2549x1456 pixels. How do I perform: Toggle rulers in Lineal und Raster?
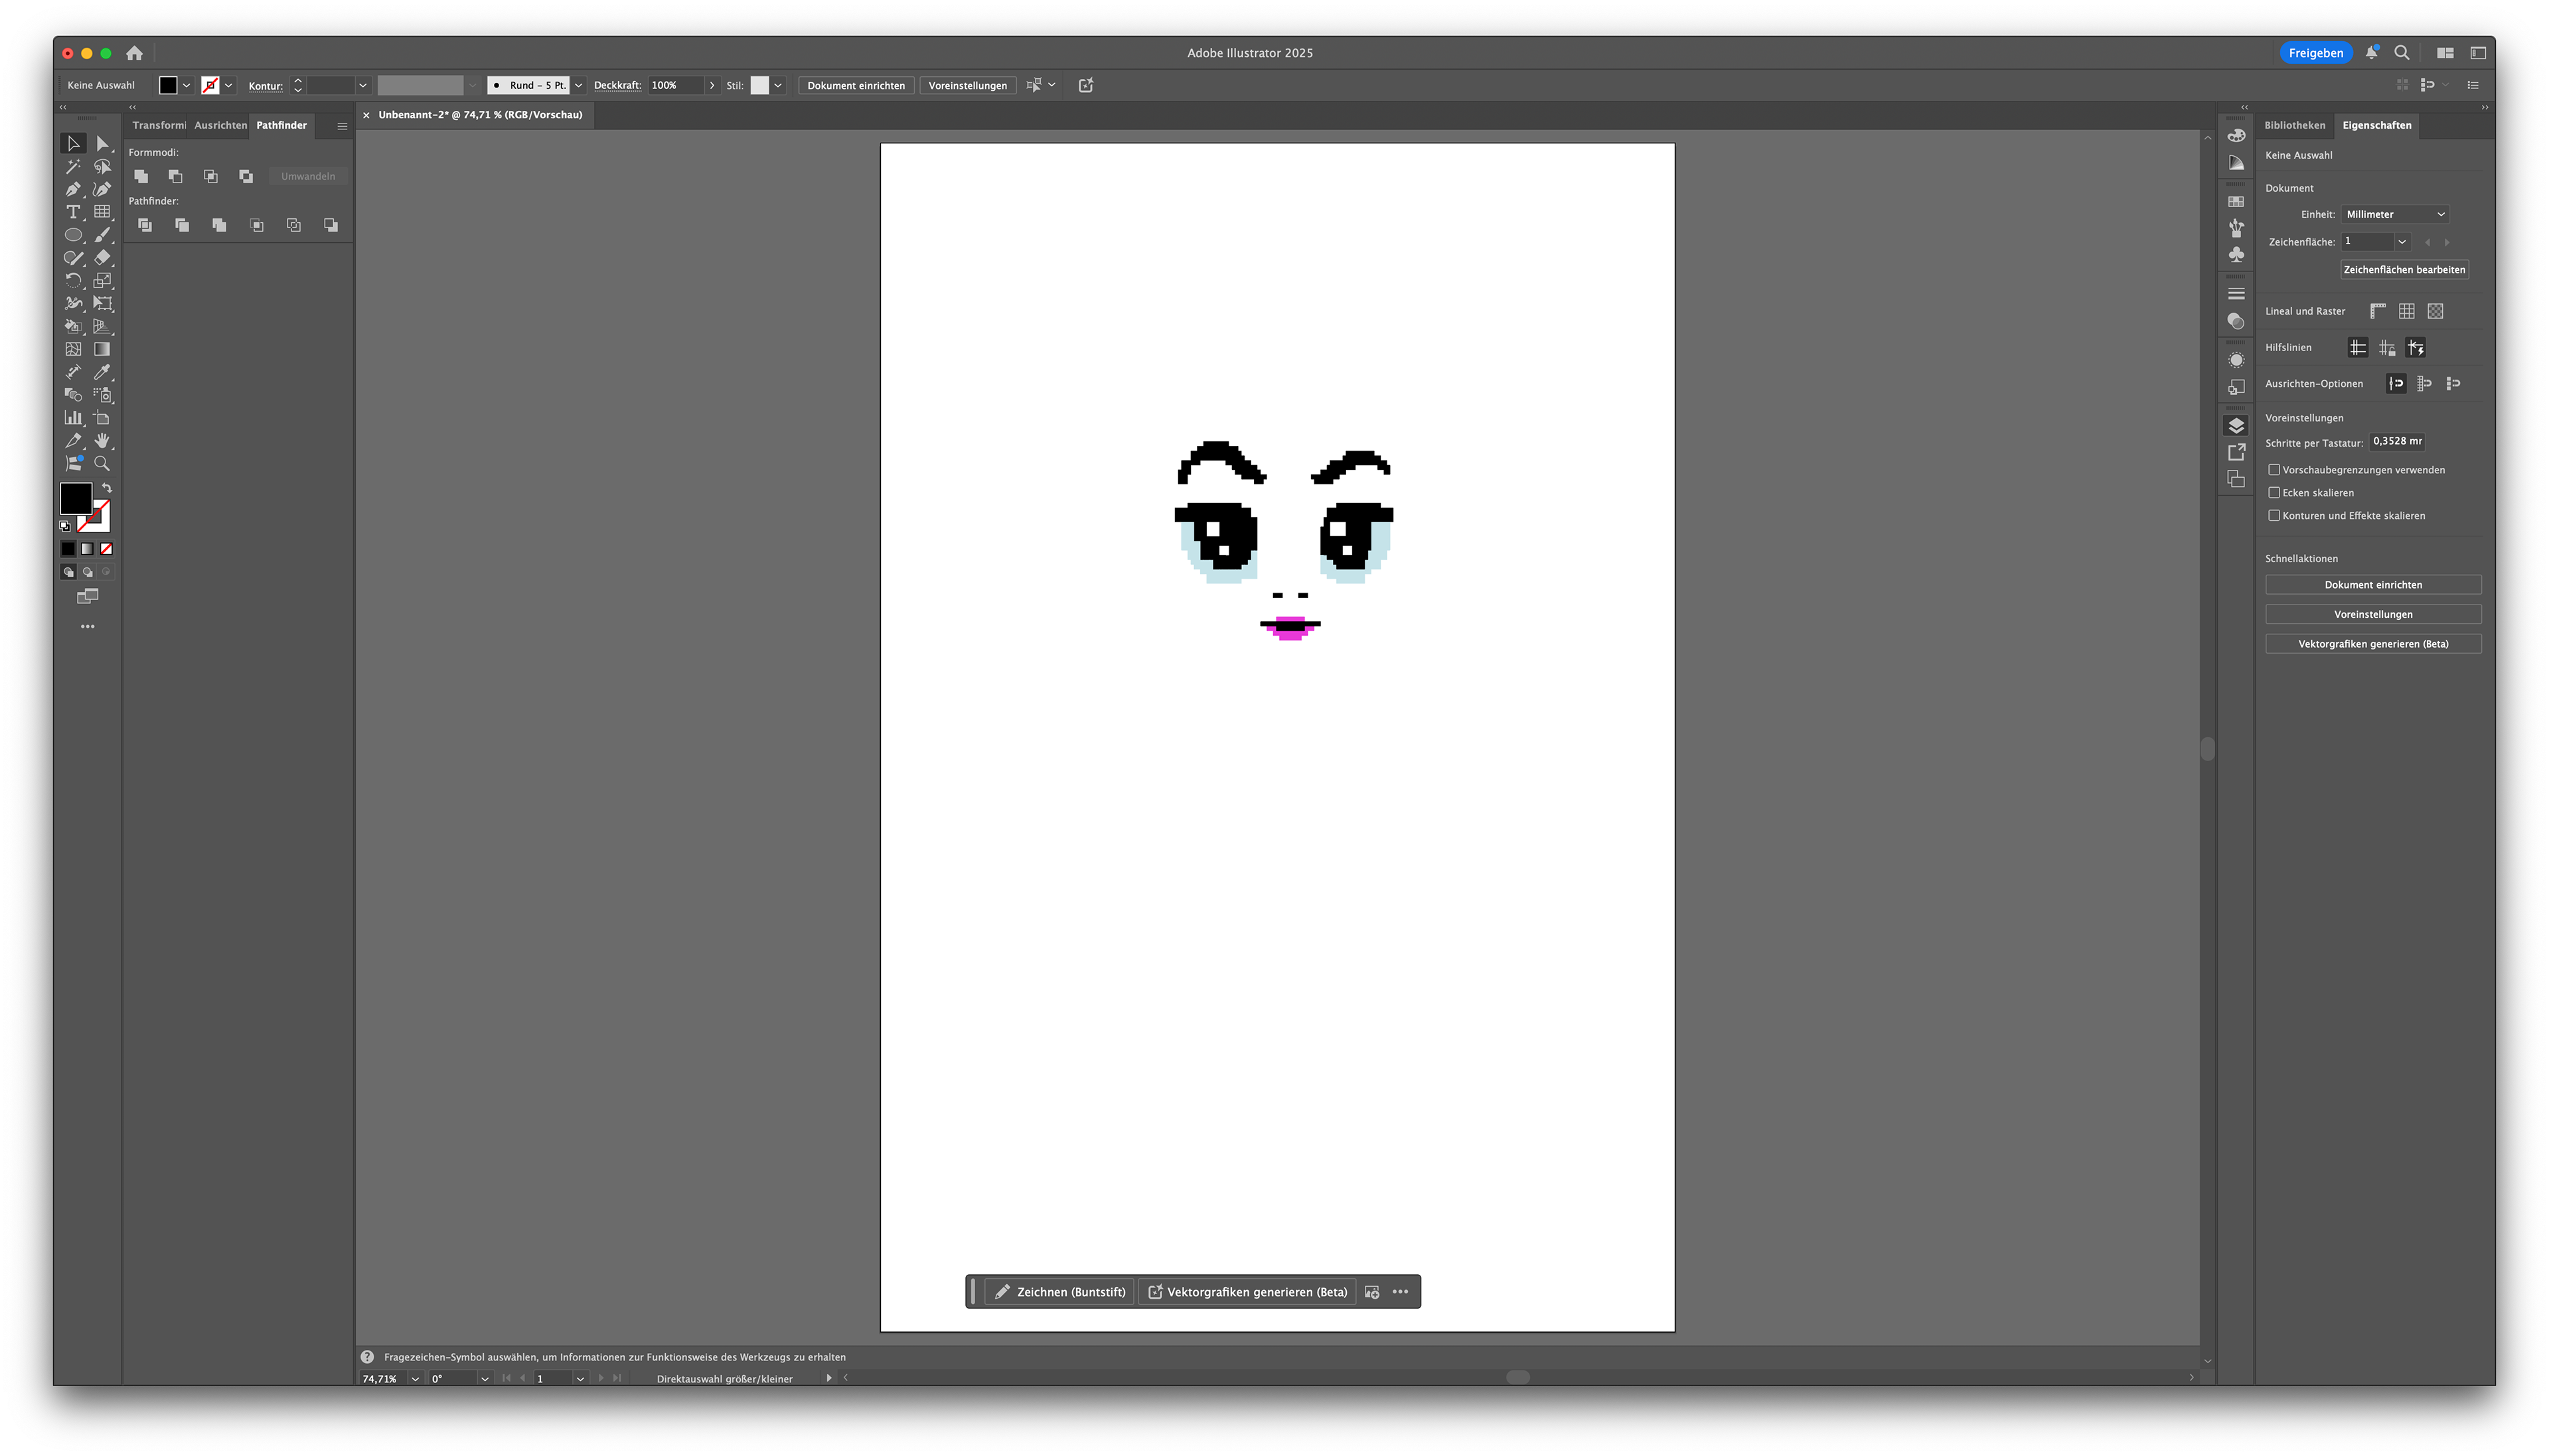pyautogui.click(x=2378, y=311)
